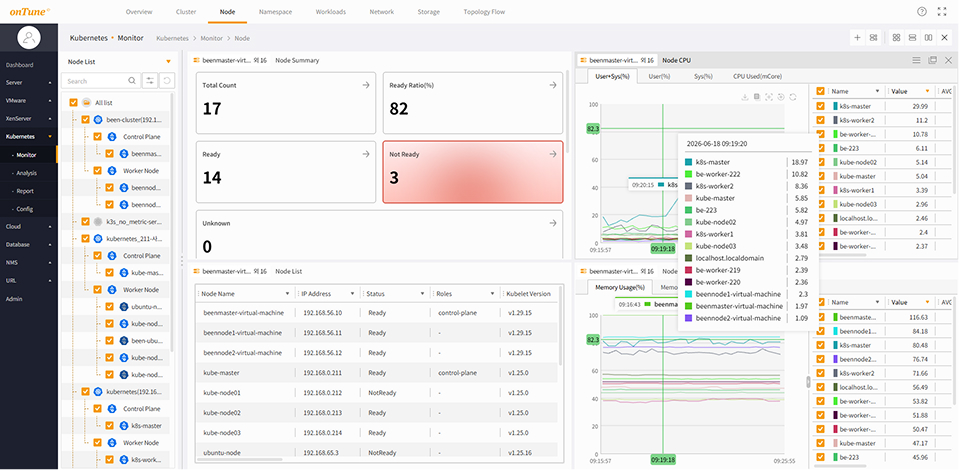Select the kube-node01 NotReady row
The width and height of the screenshot is (959, 470).
377,393
